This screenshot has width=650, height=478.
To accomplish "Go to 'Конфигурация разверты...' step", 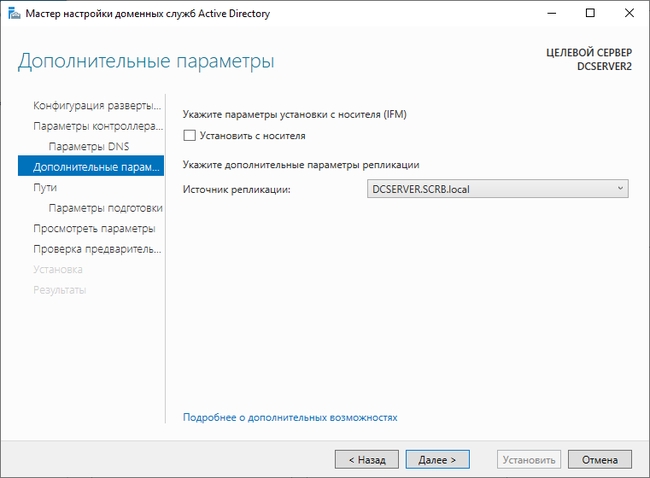I will click(97, 105).
